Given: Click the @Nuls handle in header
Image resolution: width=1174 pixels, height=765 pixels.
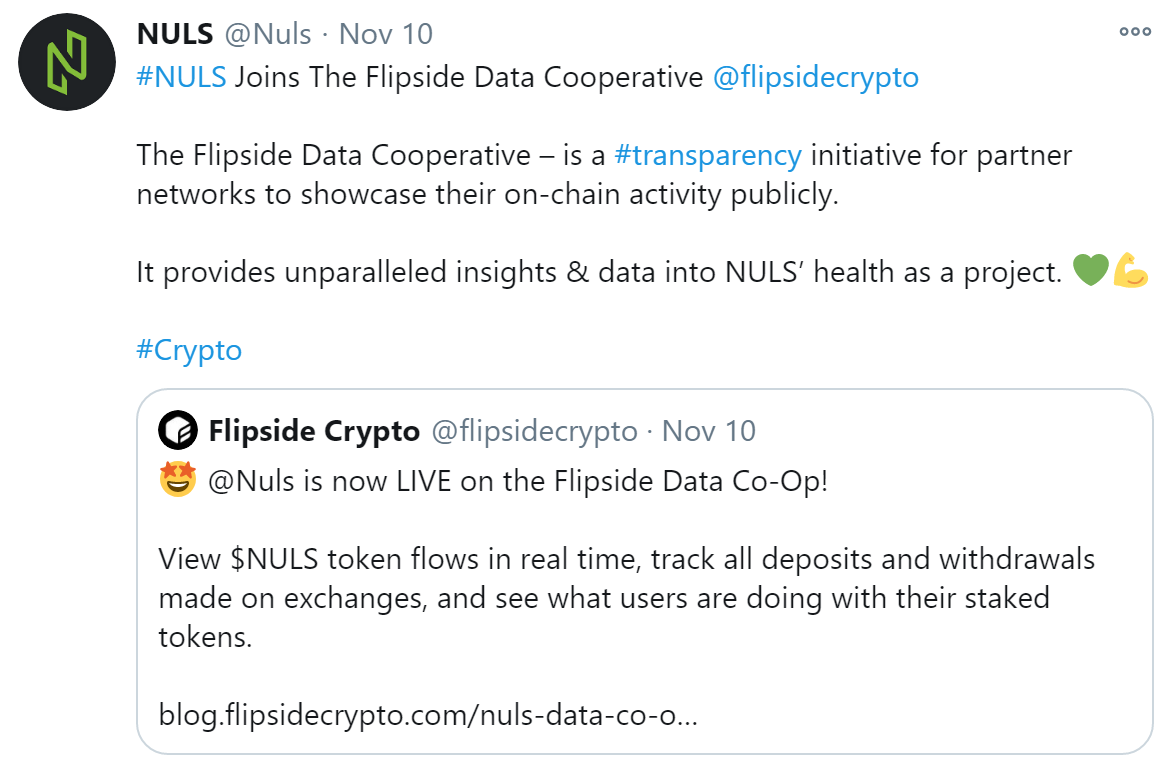Looking at the screenshot, I should pyautogui.click(x=267, y=34).
